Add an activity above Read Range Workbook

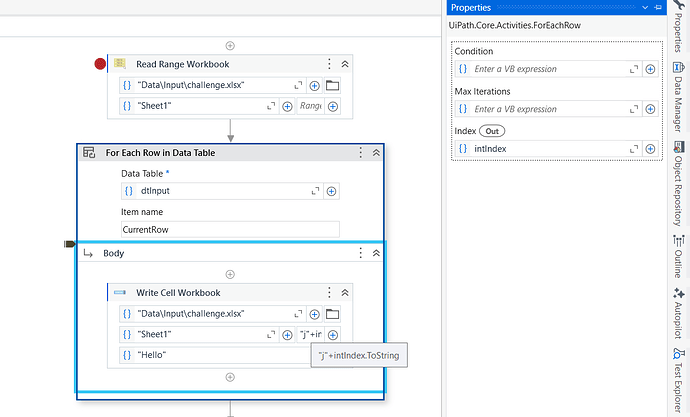click(230, 46)
